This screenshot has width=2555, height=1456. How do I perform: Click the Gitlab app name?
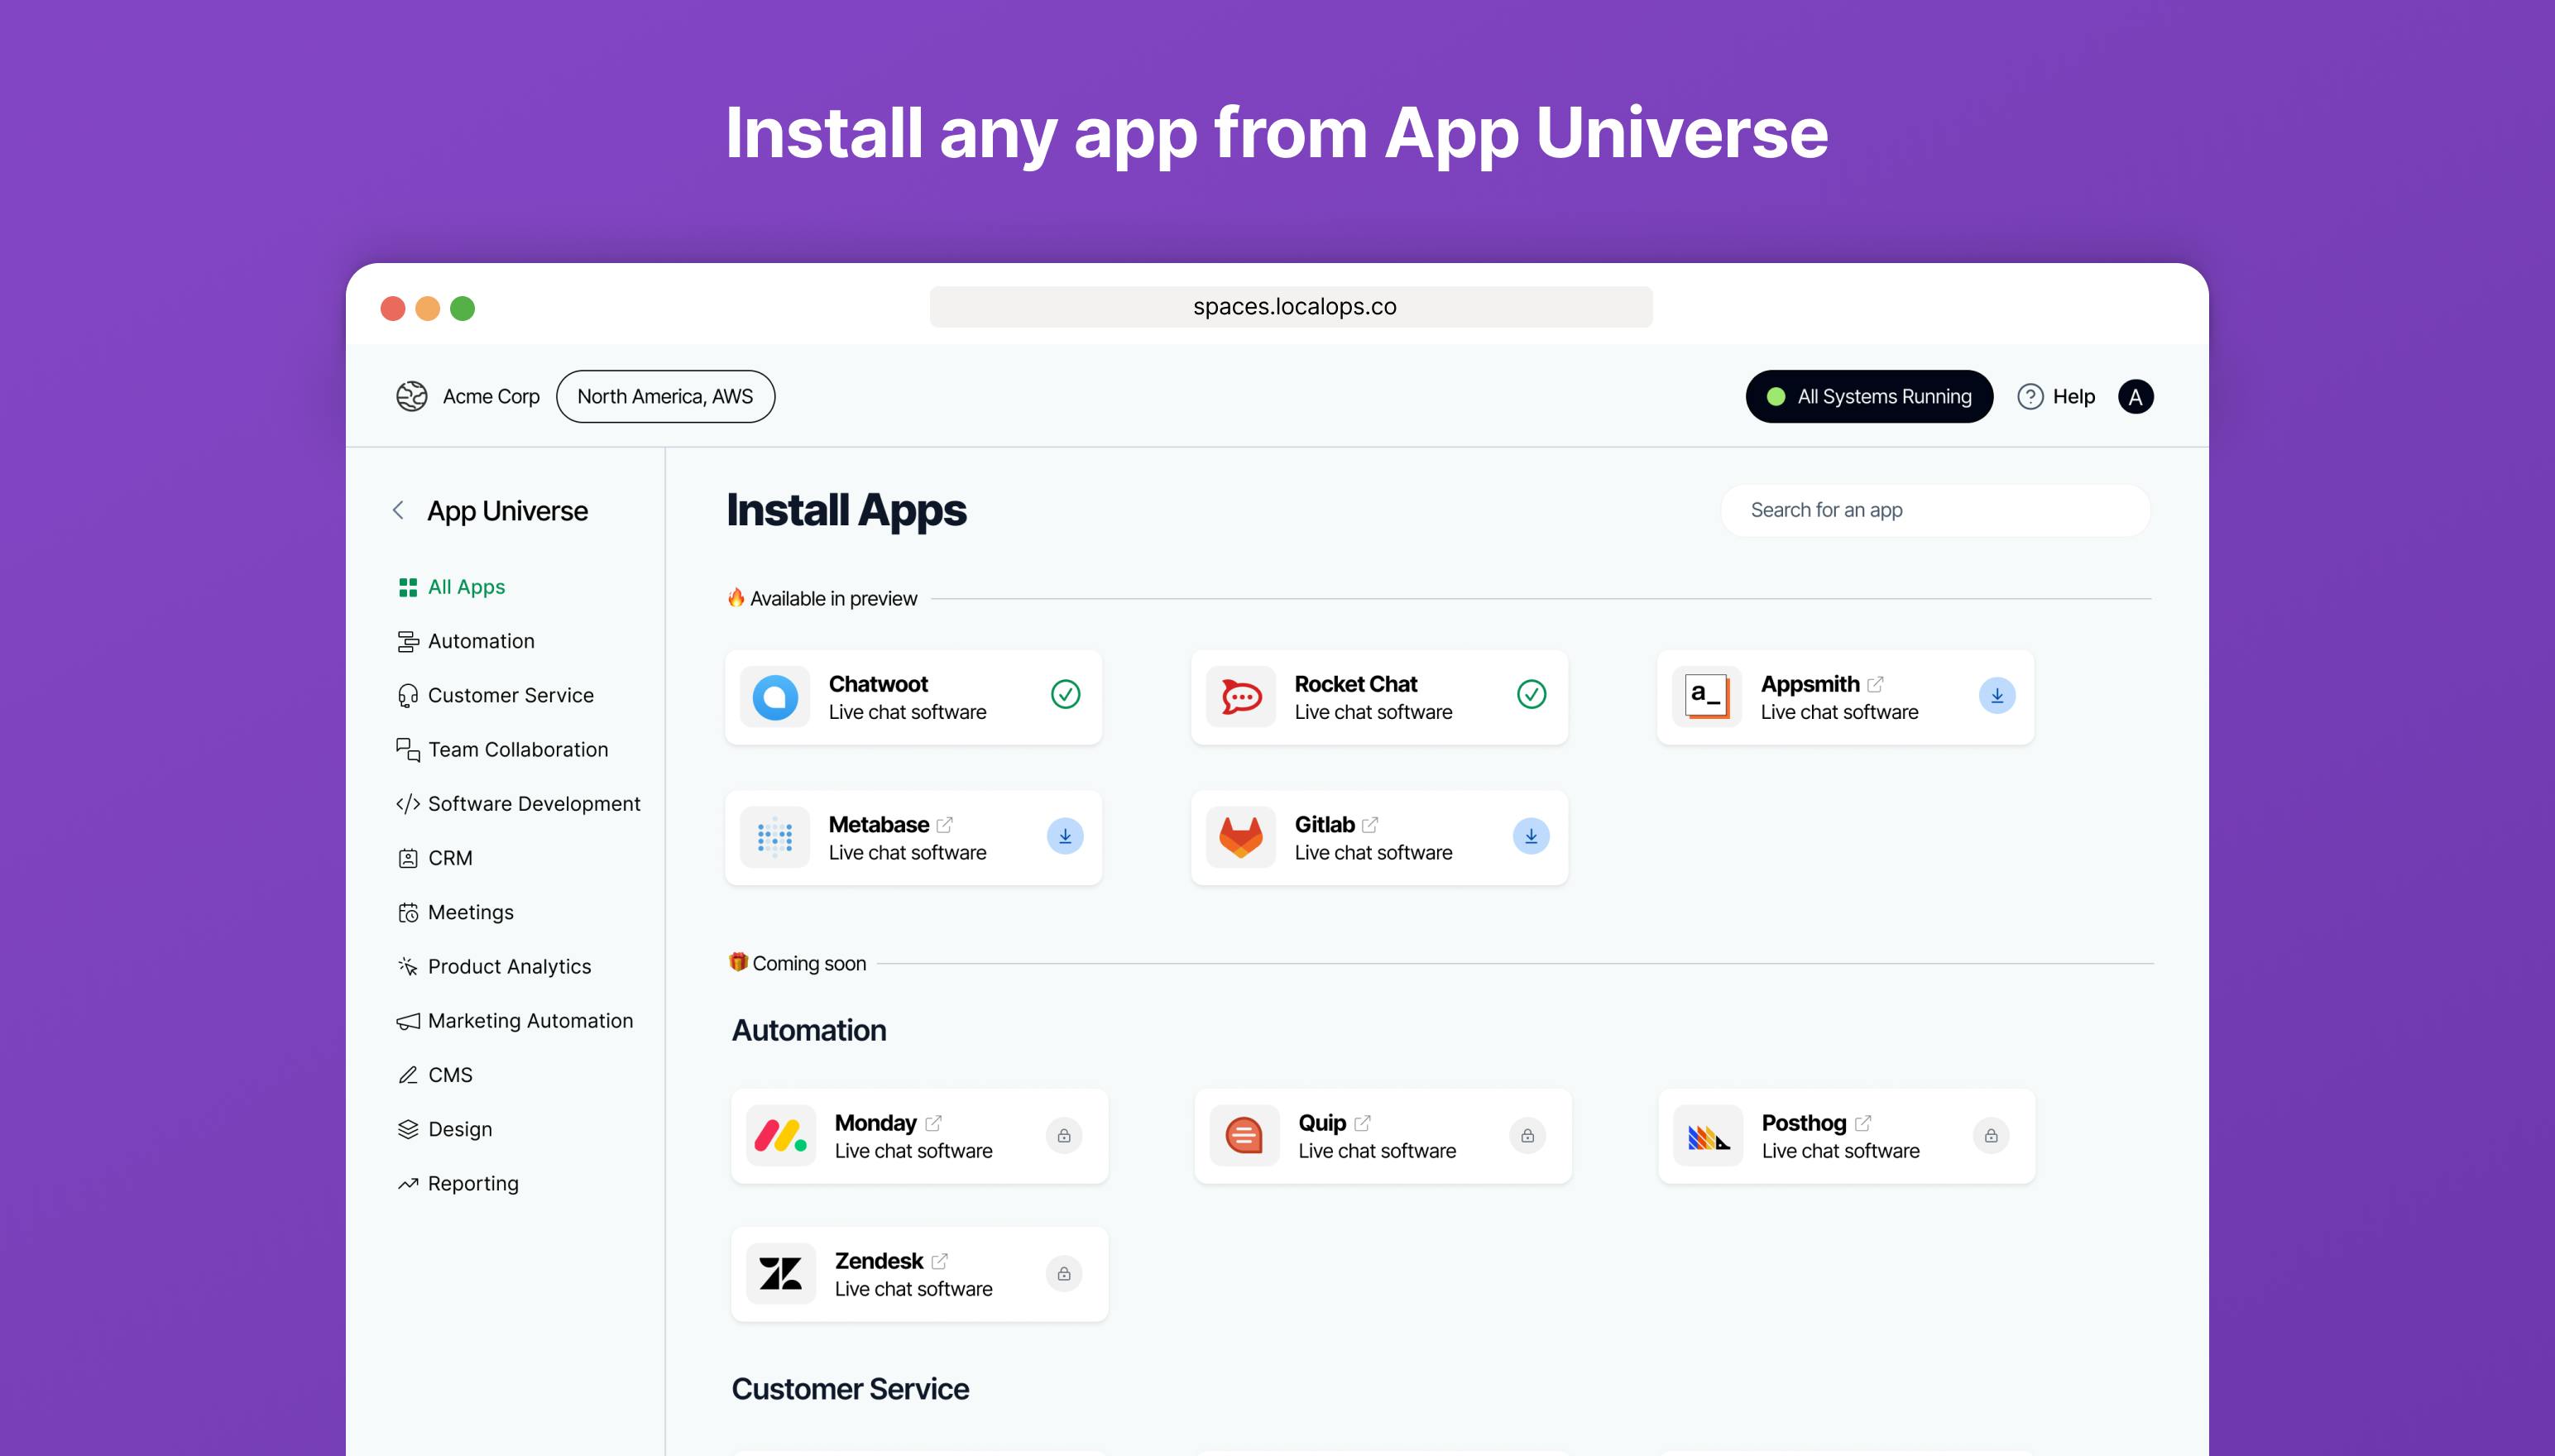pos(1325,825)
